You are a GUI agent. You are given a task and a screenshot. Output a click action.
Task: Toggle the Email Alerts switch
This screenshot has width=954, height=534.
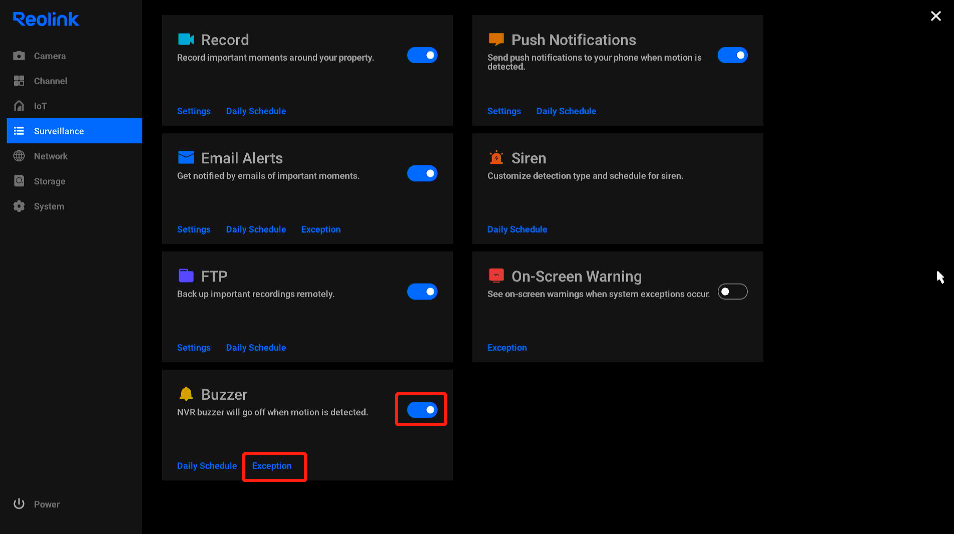422,173
